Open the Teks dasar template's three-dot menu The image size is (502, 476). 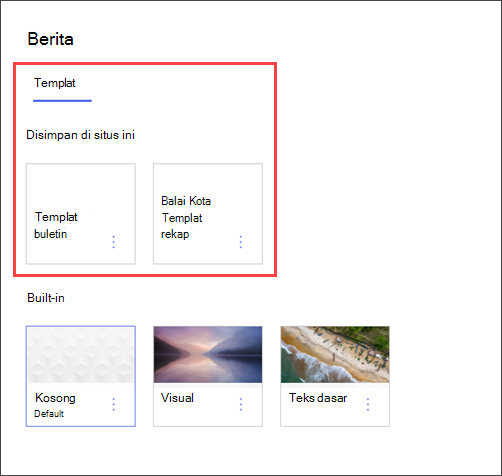tap(368, 404)
